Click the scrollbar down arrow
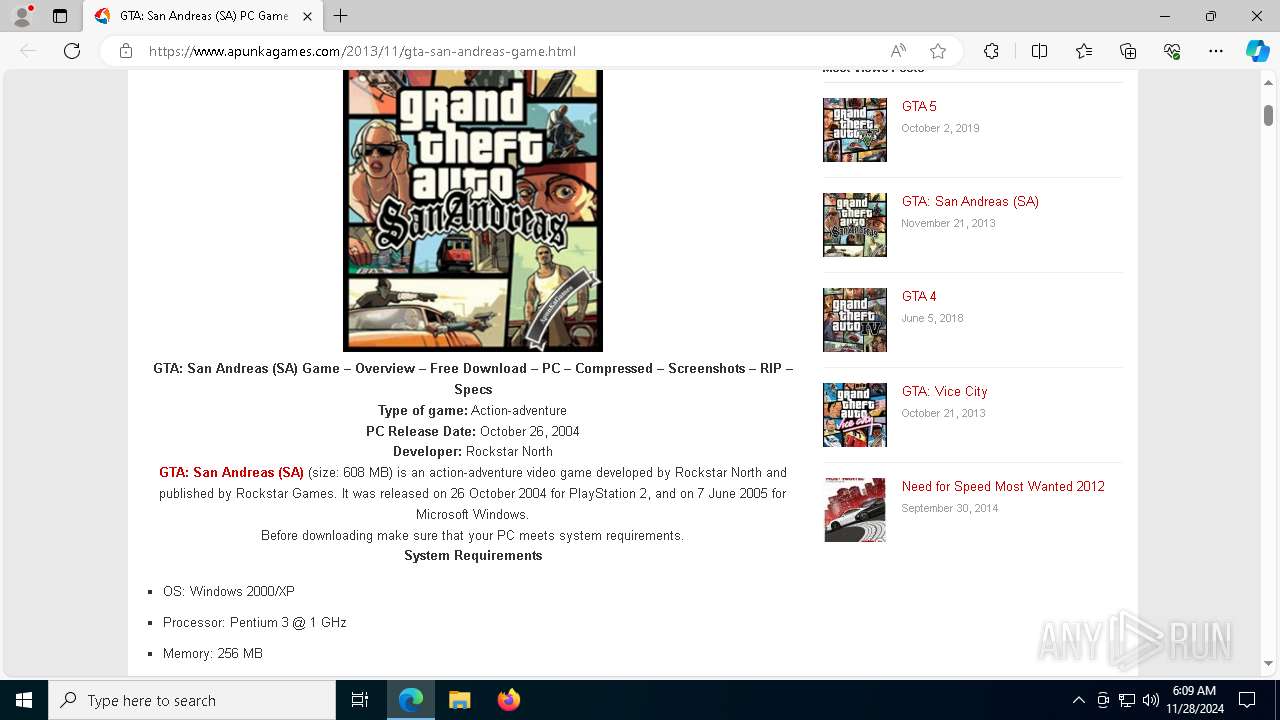Screen dimensions: 1280x720 (1268, 663)
